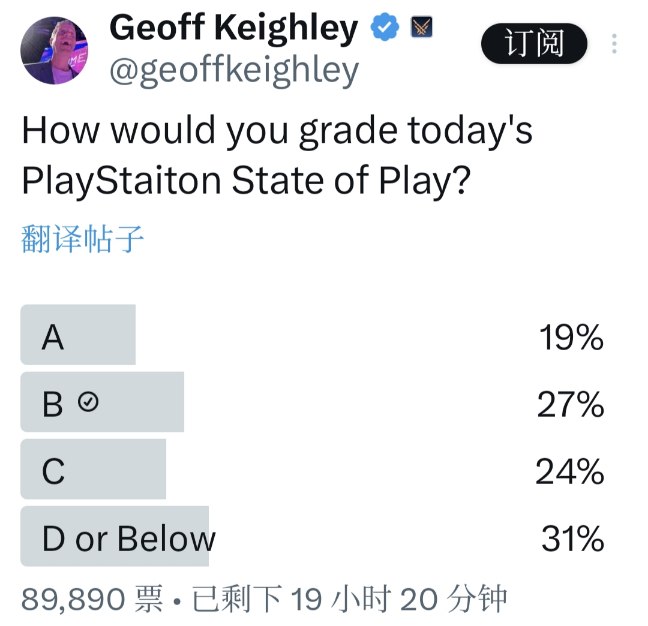The height and width of the screenshot is (626, 648).
Task: Click the 27% result for option B
Action: pyautogui.click(x=569, y=404)
